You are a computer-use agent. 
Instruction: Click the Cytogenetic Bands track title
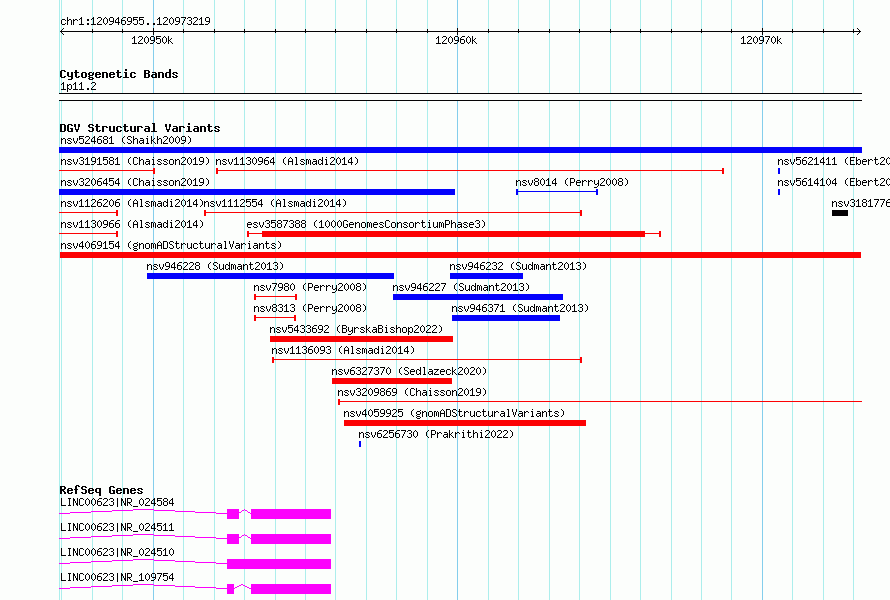click(x=119, y=74)
